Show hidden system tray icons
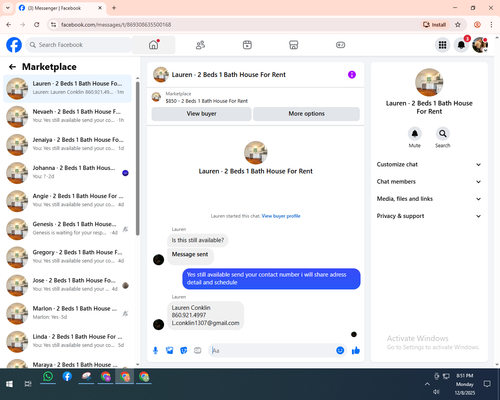The image size is (500, 400). pos(427,384)
